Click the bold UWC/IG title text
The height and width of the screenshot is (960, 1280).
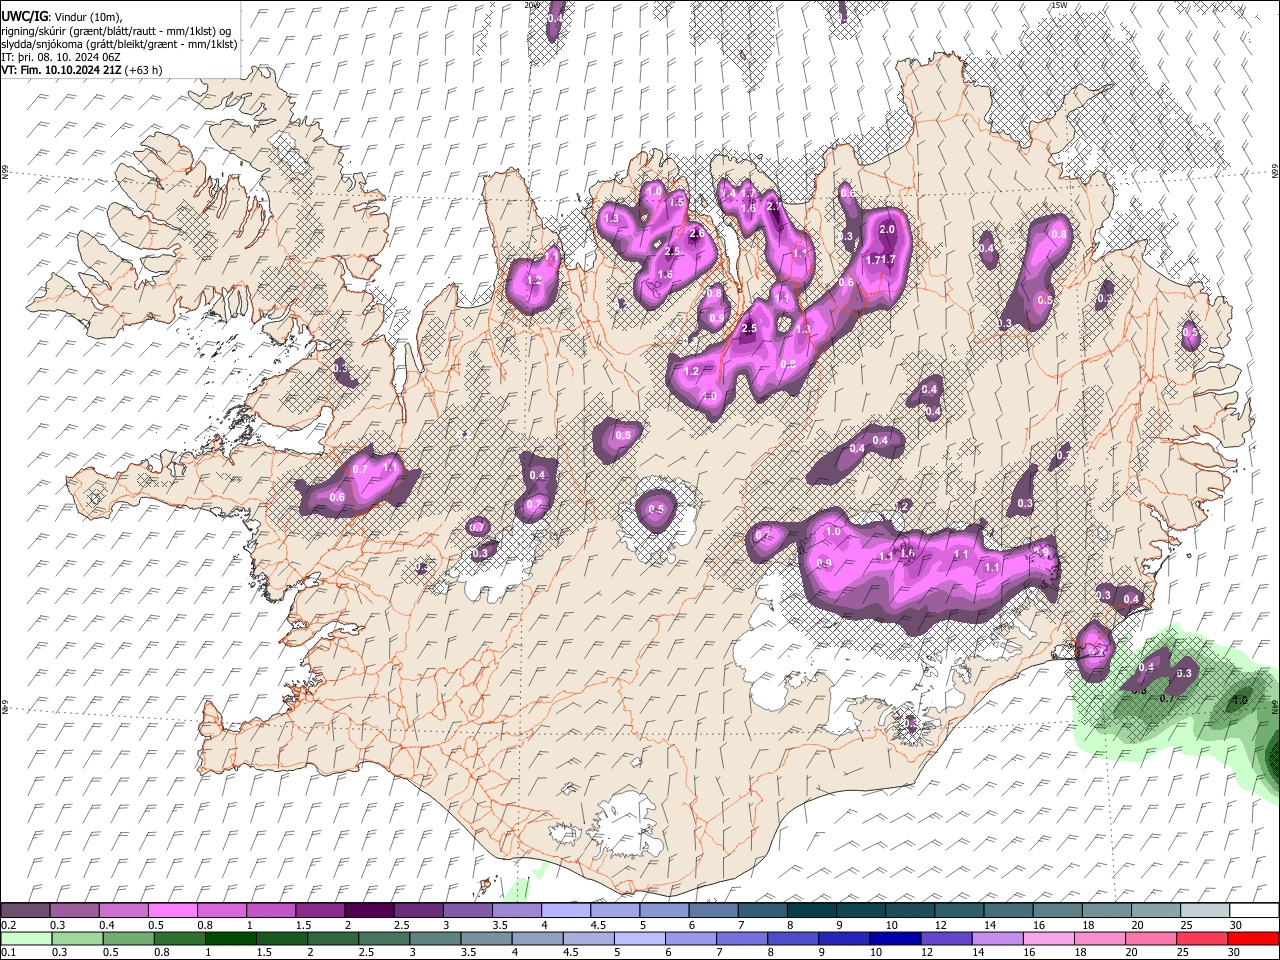(x=24, y=16)
